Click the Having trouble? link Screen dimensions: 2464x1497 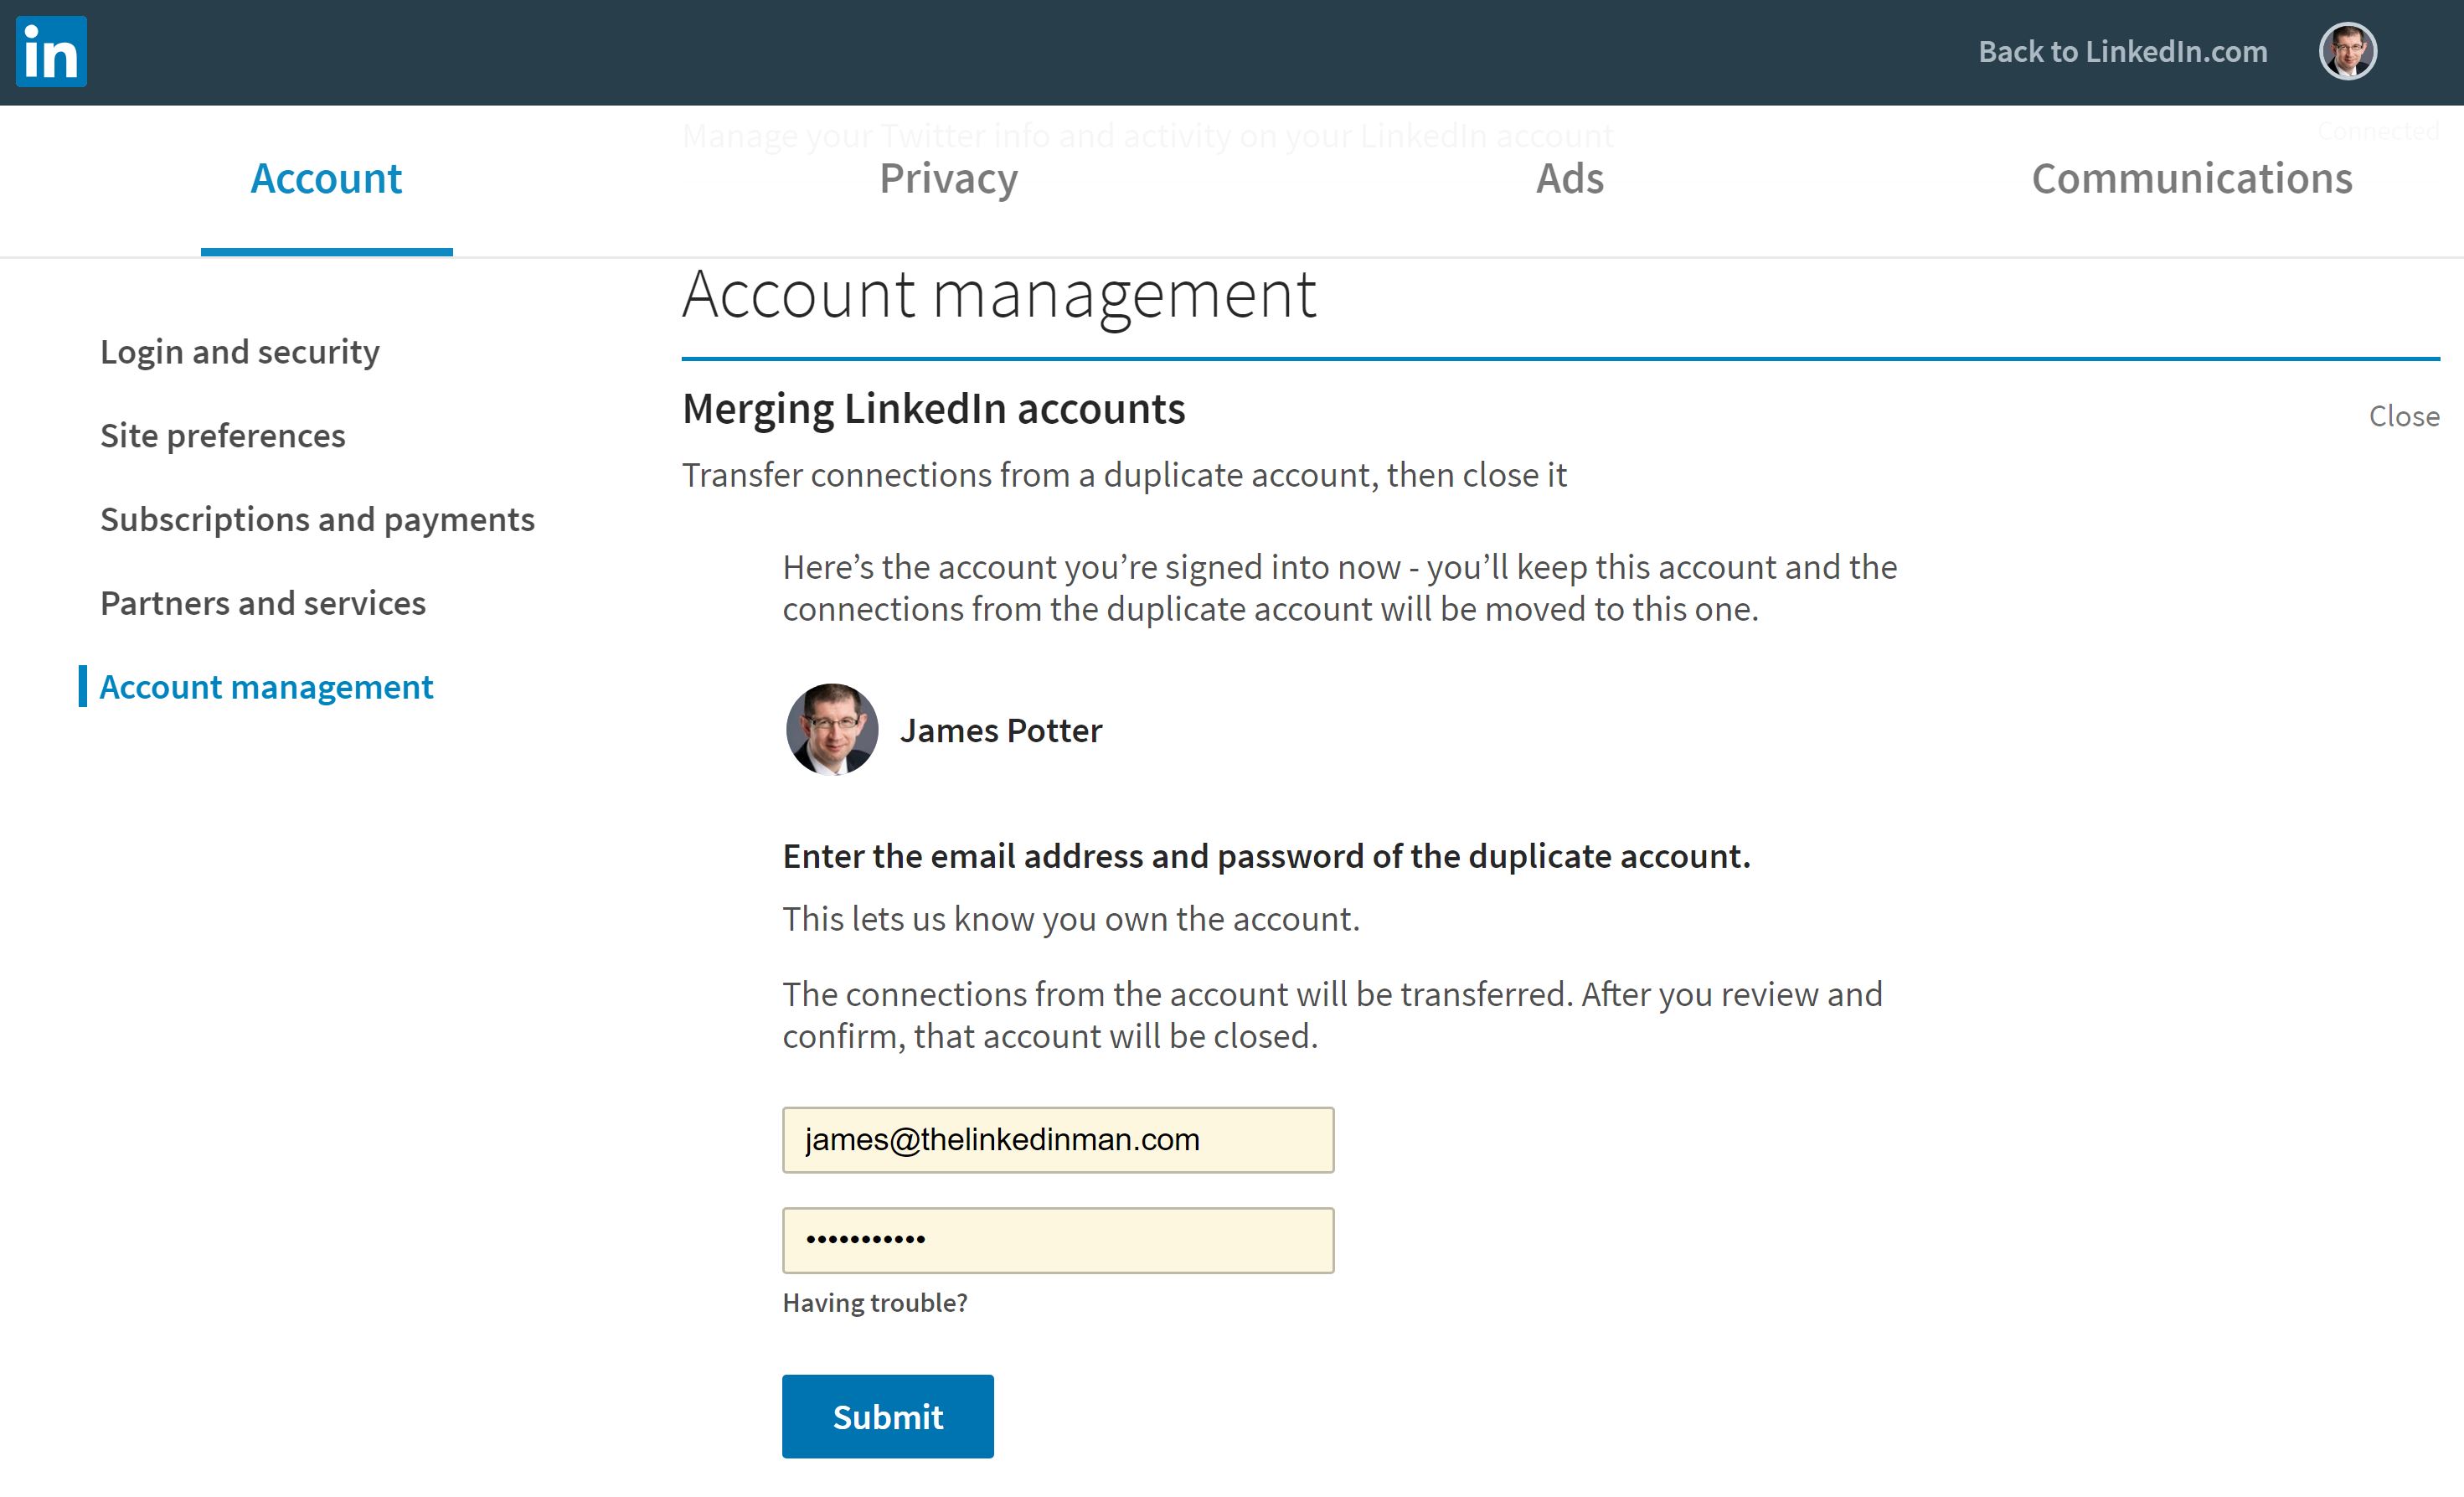[875, 1303]
